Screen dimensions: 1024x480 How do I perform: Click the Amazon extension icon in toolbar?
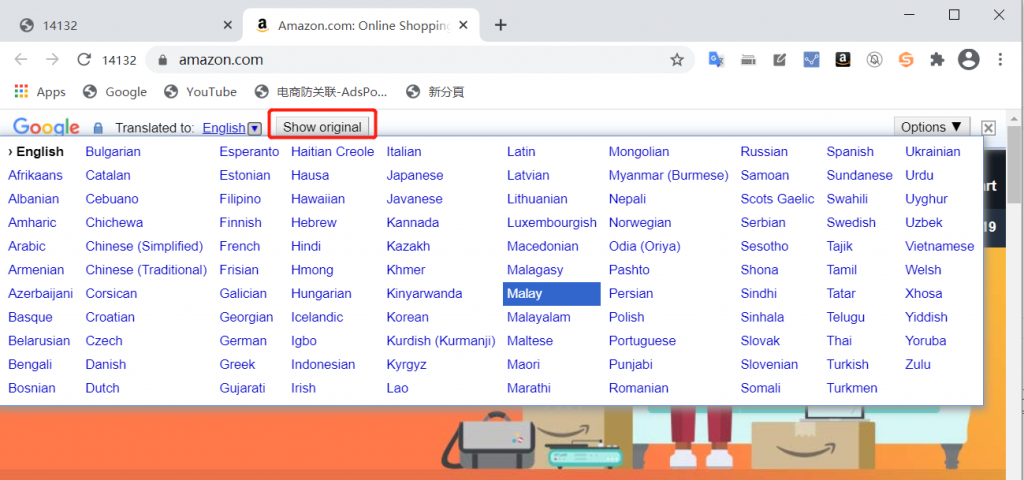(842, 60)
